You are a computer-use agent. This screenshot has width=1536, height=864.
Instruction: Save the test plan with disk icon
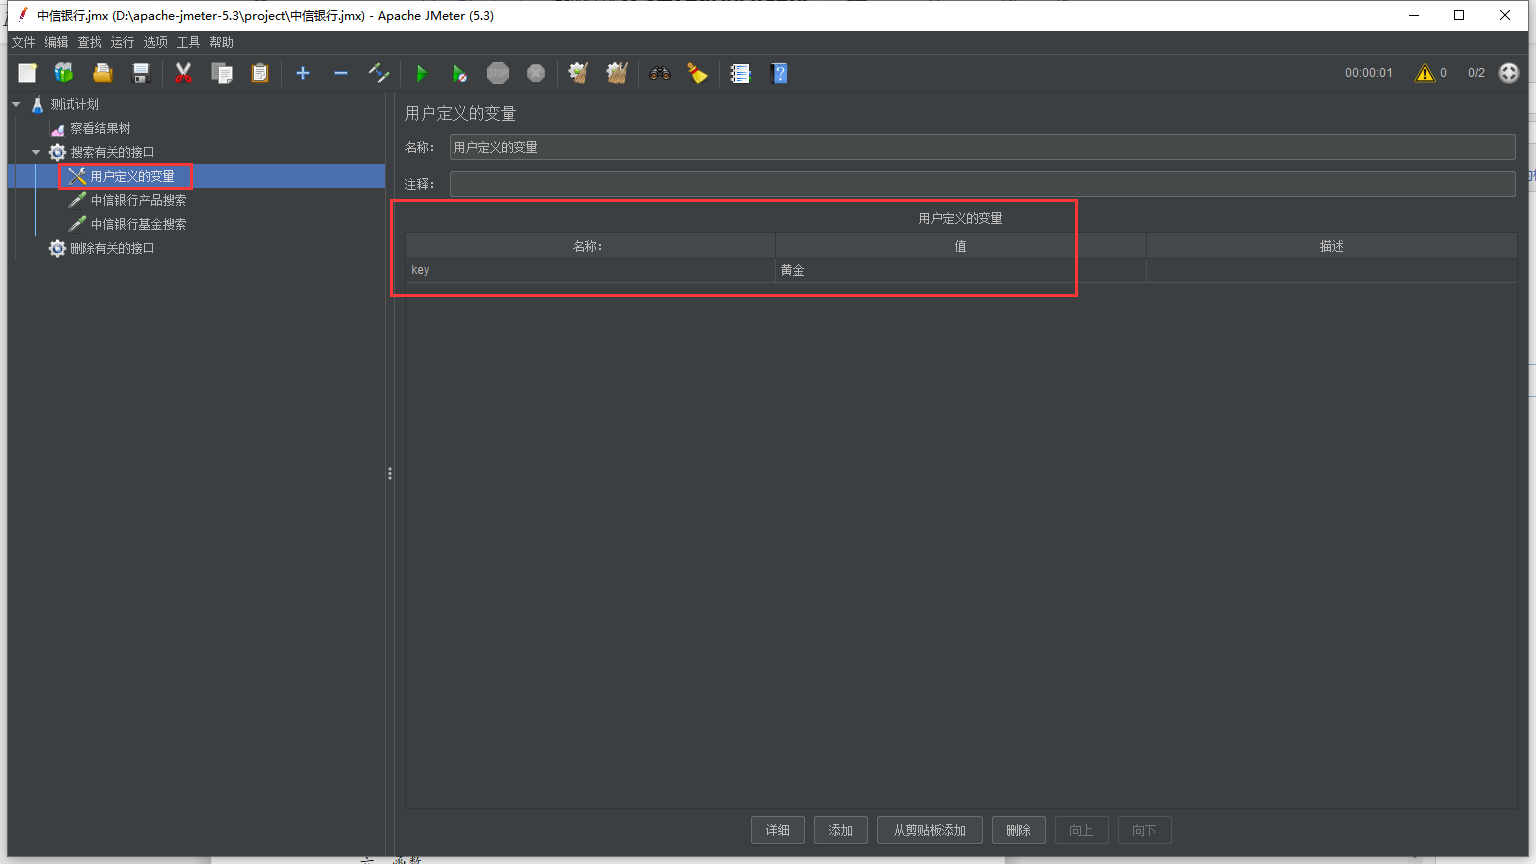[x=141, y=73]
